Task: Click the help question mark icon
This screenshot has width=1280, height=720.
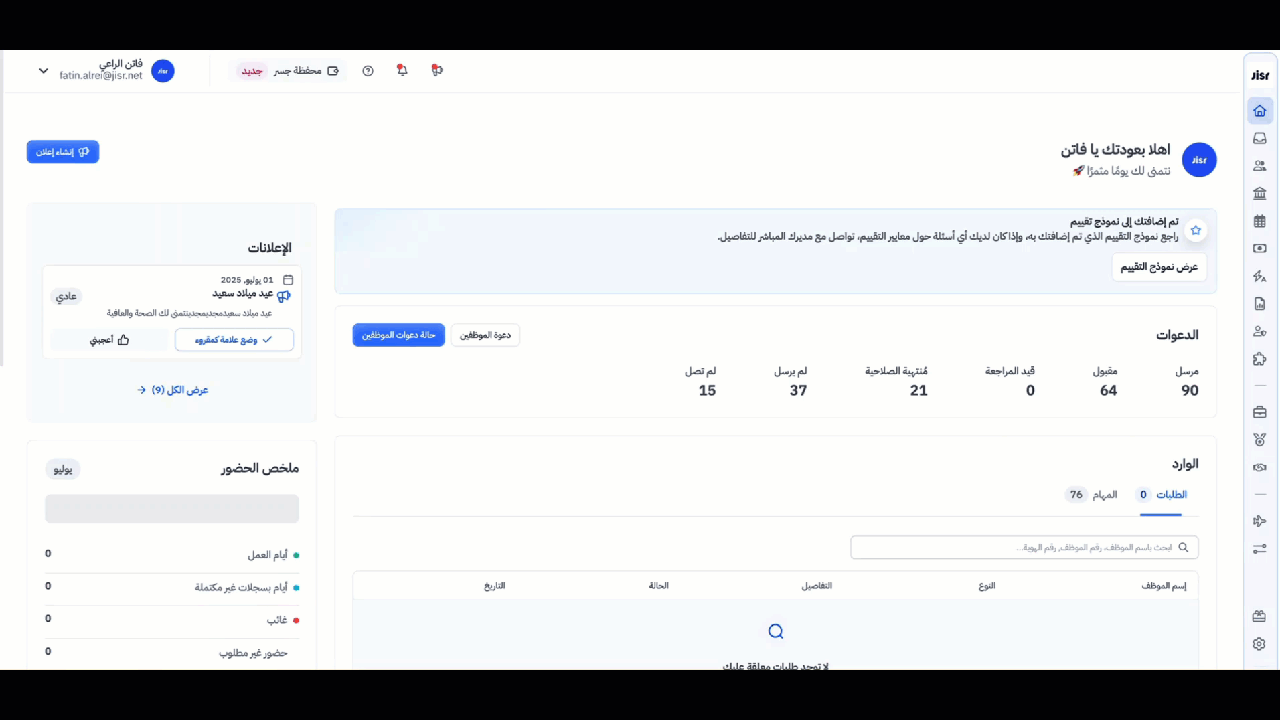Action: (x=368, y=71)
